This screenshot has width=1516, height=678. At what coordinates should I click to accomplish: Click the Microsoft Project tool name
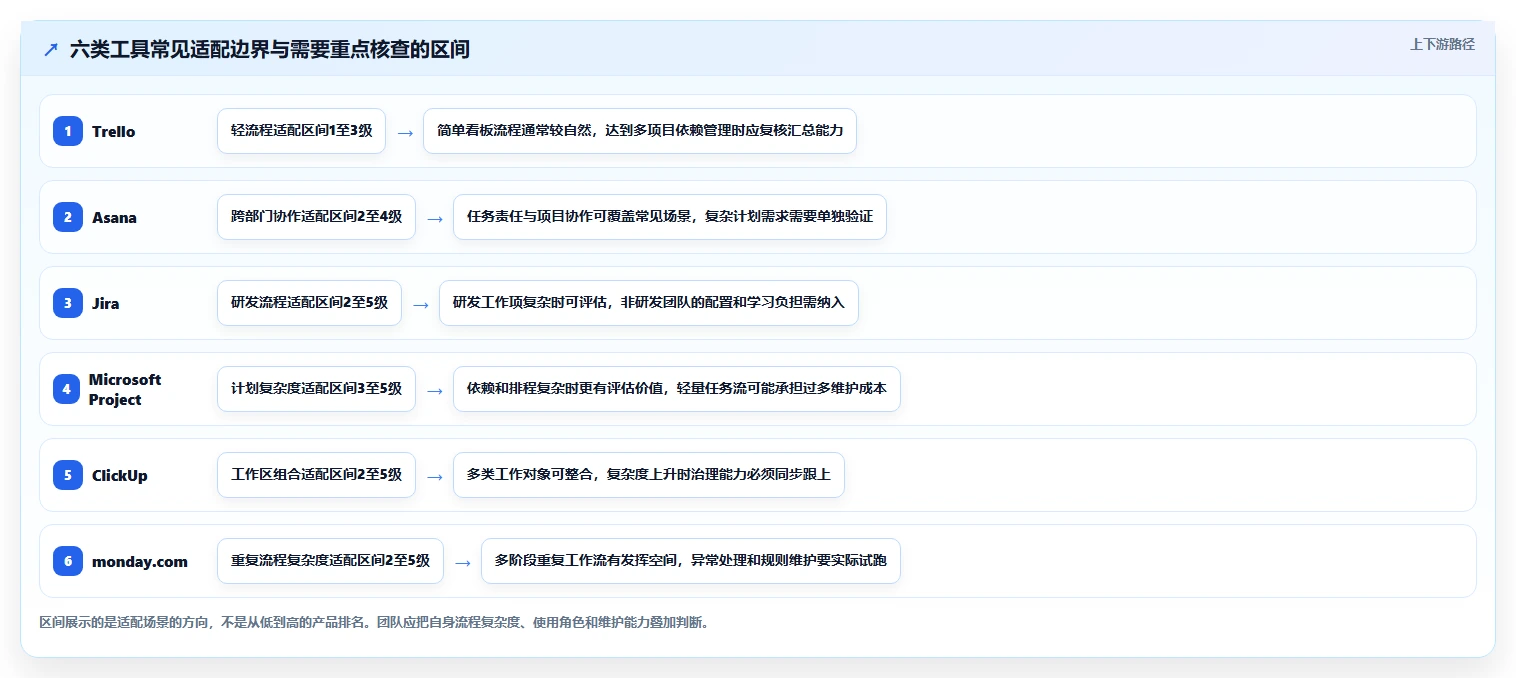pyautogui.click(x=125, y=389)
